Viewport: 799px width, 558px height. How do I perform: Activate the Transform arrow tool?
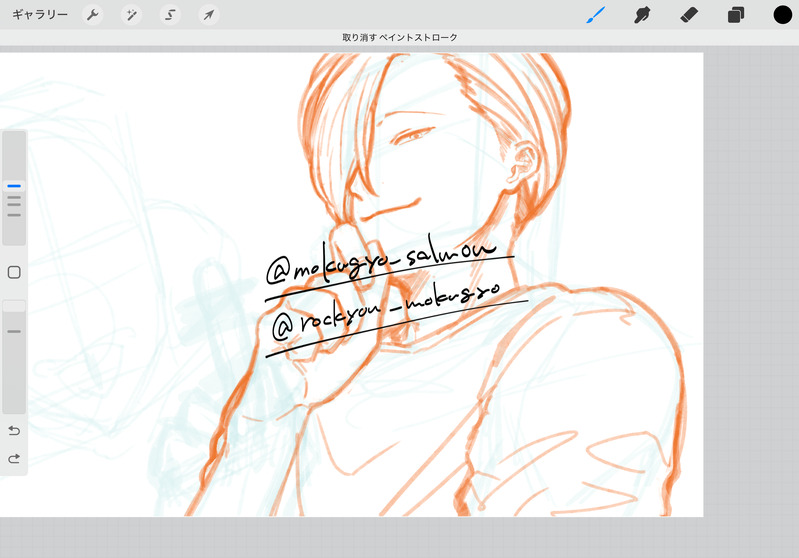[x=209, y=15]
